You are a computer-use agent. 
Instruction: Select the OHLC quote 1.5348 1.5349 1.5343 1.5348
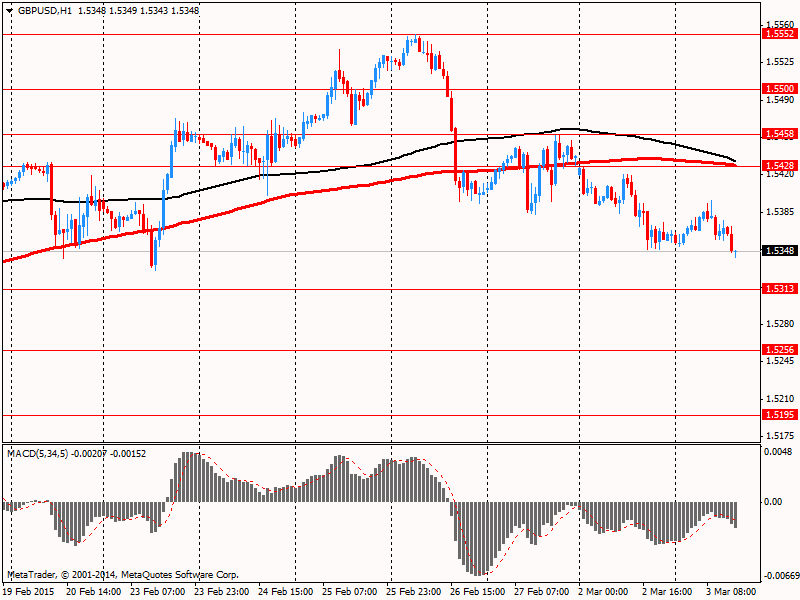coord(139,11)
